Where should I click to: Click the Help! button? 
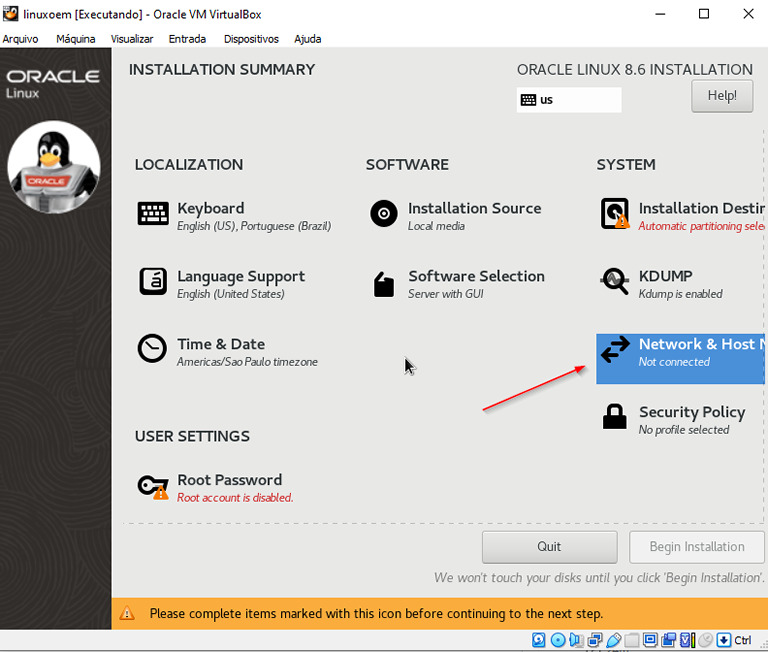pyautogui.click(x=722, y=96)
